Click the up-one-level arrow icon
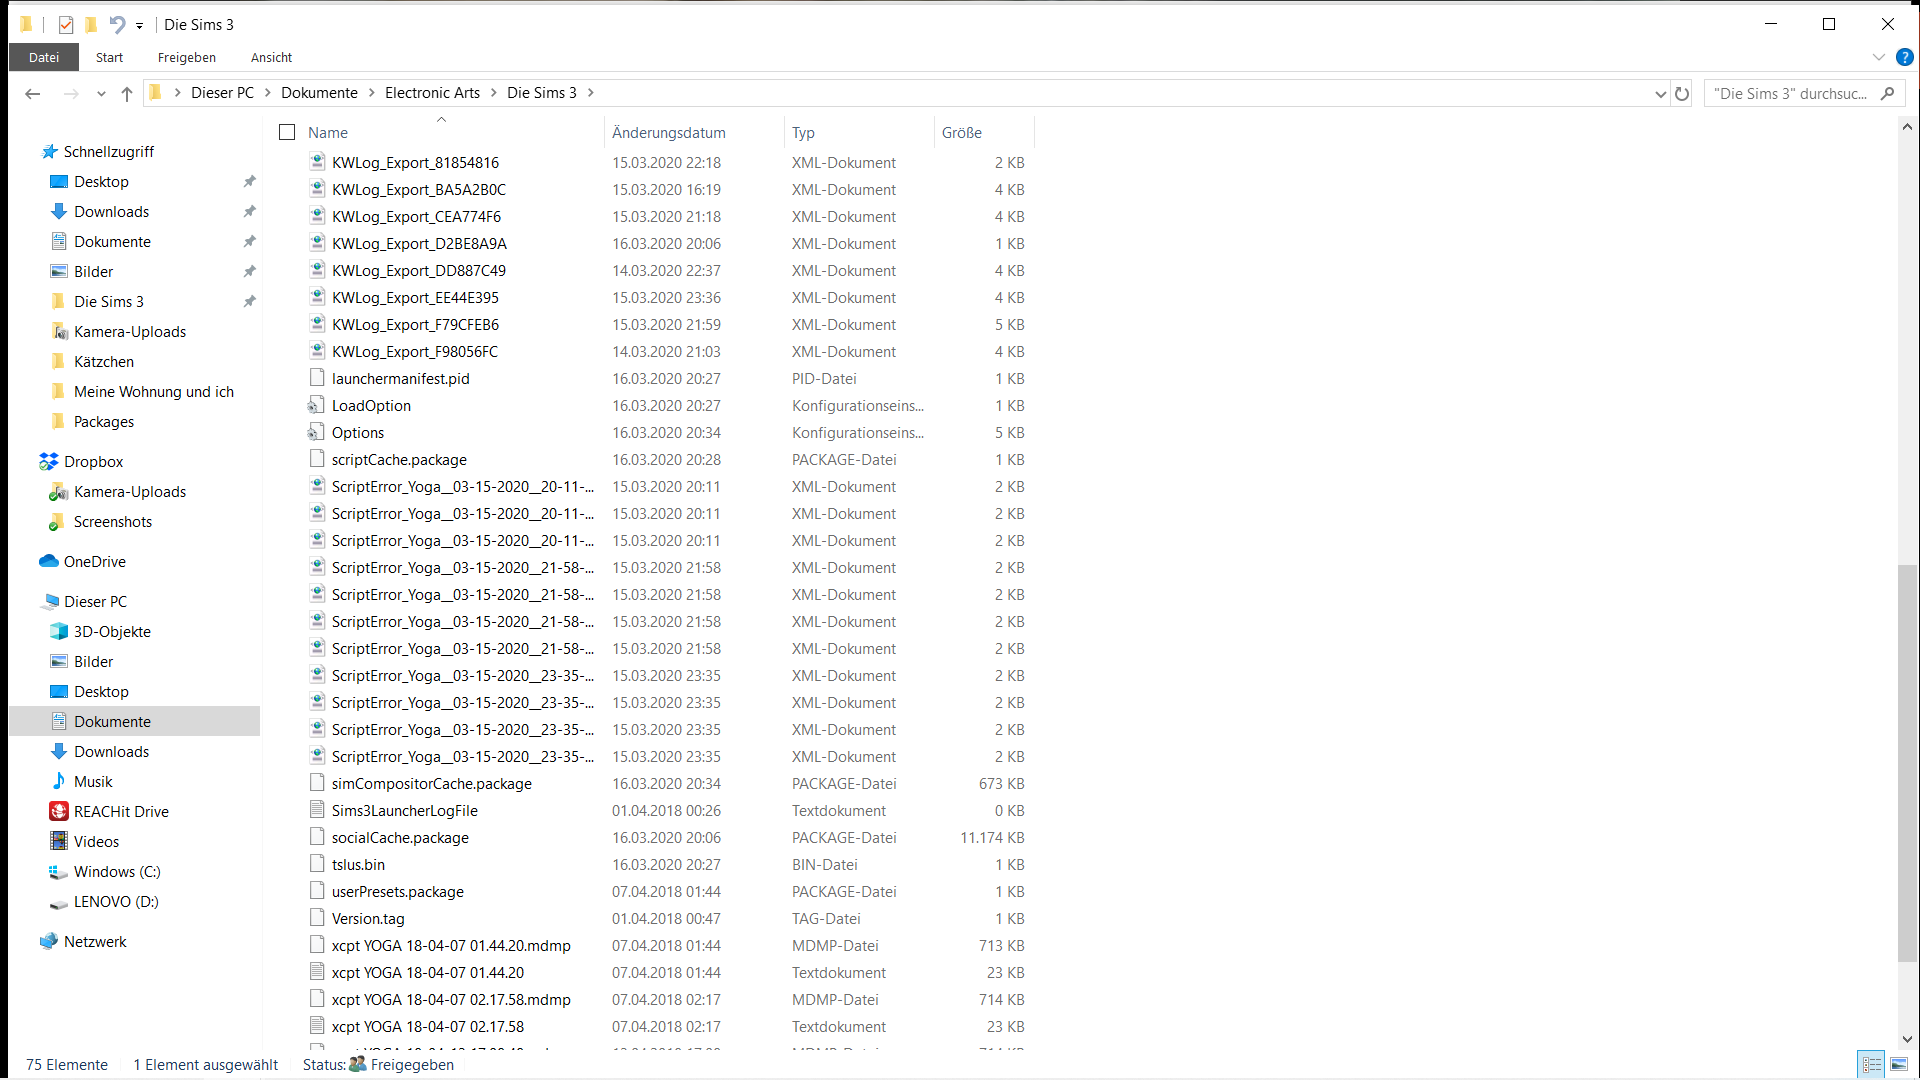The image size is (1920, 1080). point(127,94)
